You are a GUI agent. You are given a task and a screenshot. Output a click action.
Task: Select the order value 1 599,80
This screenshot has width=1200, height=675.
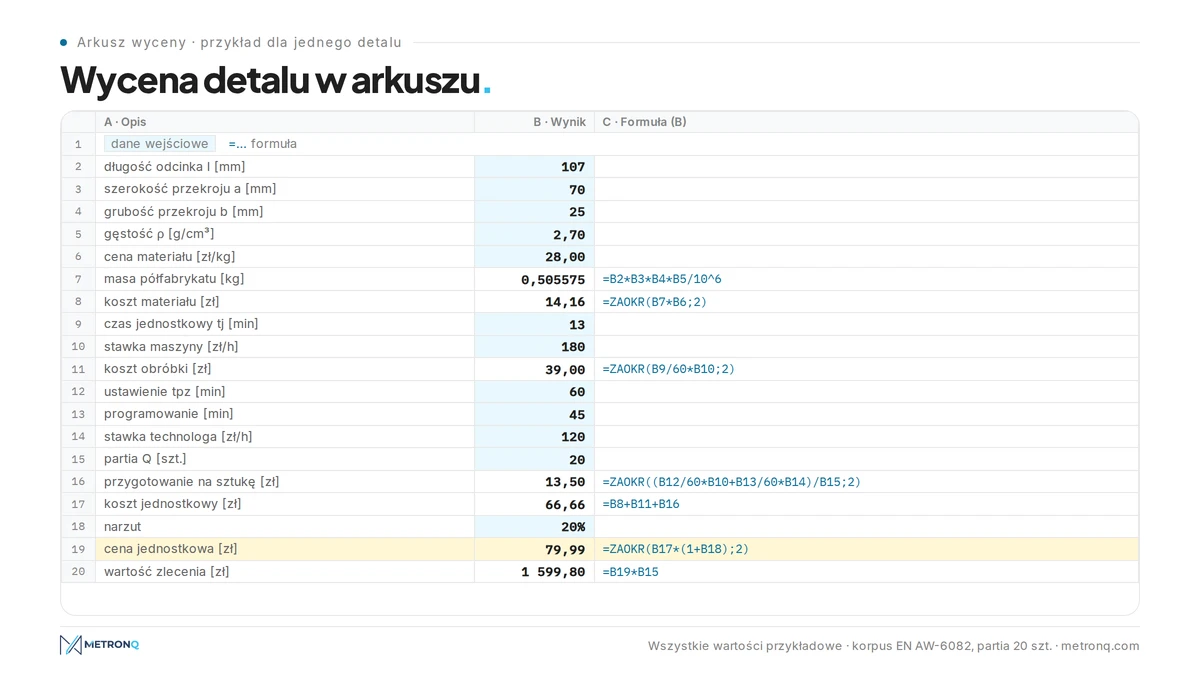coord(534,572)
